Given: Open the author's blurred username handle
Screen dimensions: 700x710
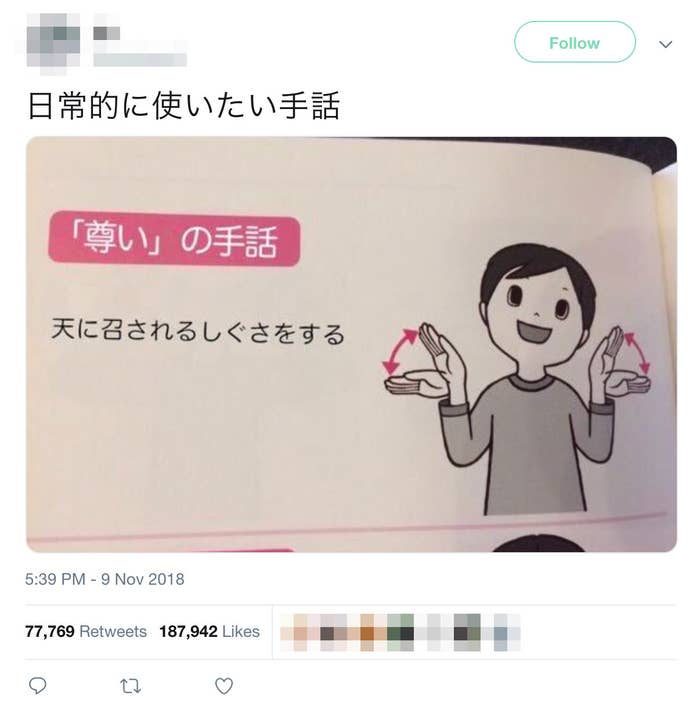Looking at the screenshot, I should 140,59.
